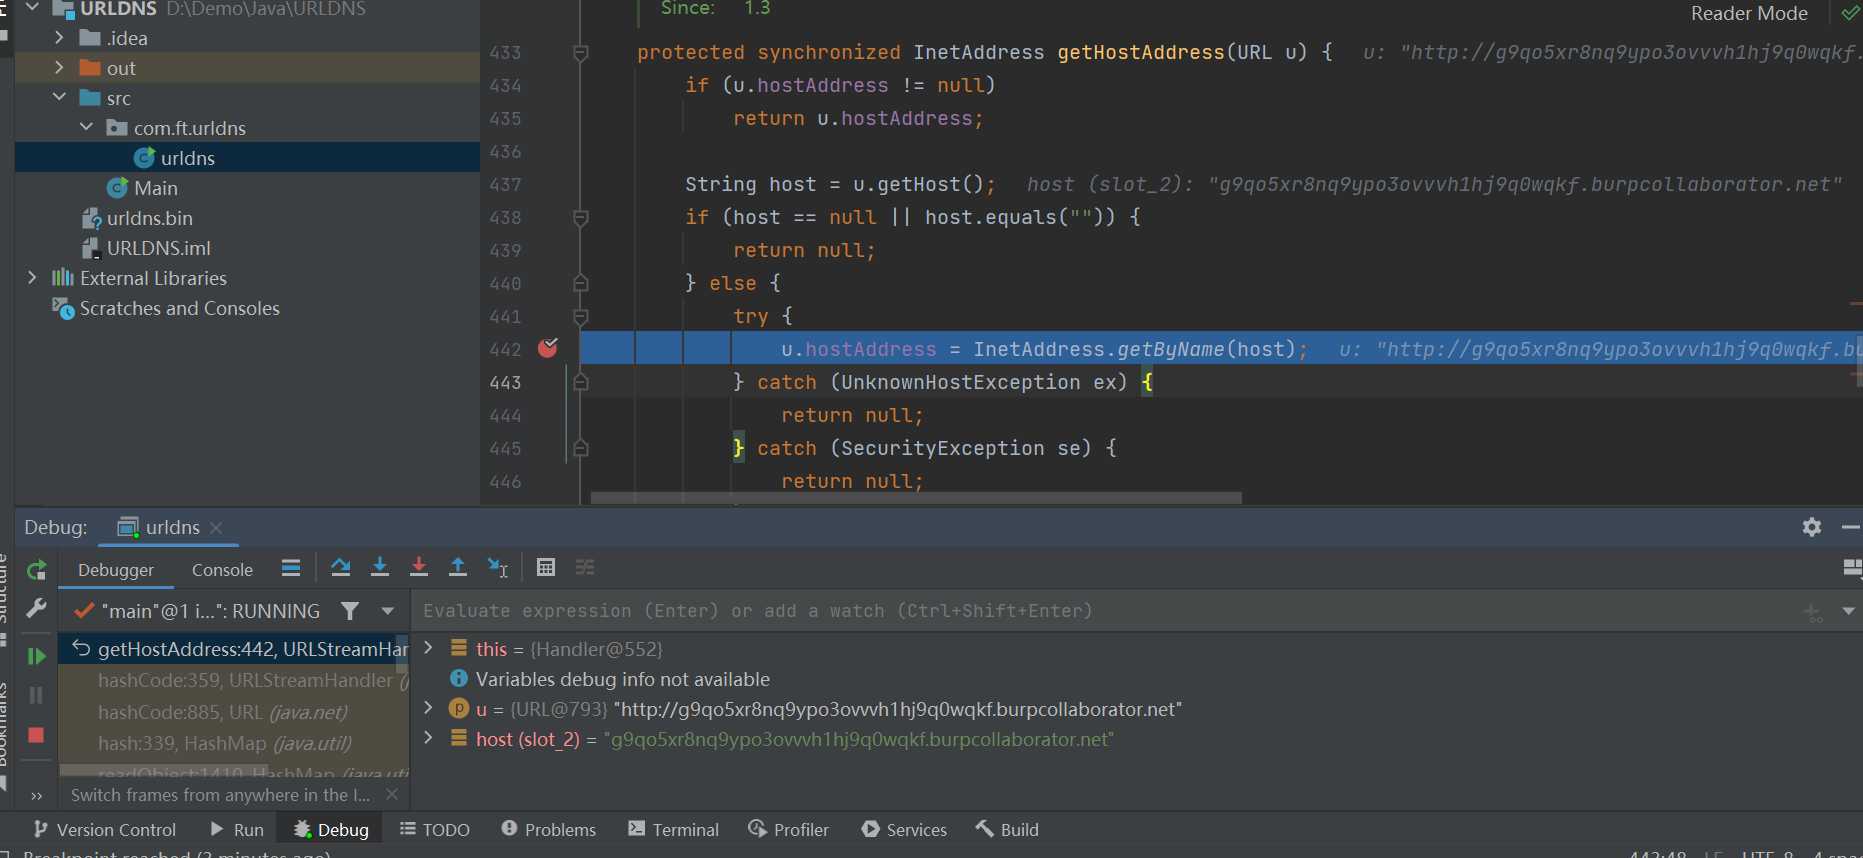Click the Step Out icon
The height and width of the screenshot is (858, 1863).
pos(457,568)
